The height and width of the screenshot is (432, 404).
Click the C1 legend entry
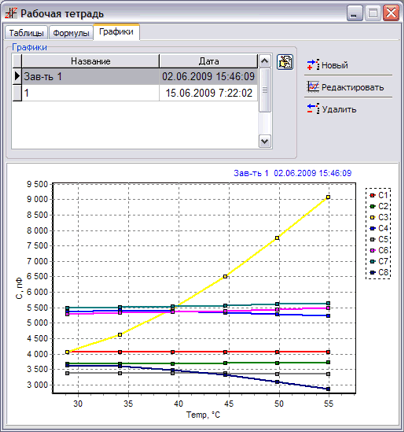click(379, 195)
